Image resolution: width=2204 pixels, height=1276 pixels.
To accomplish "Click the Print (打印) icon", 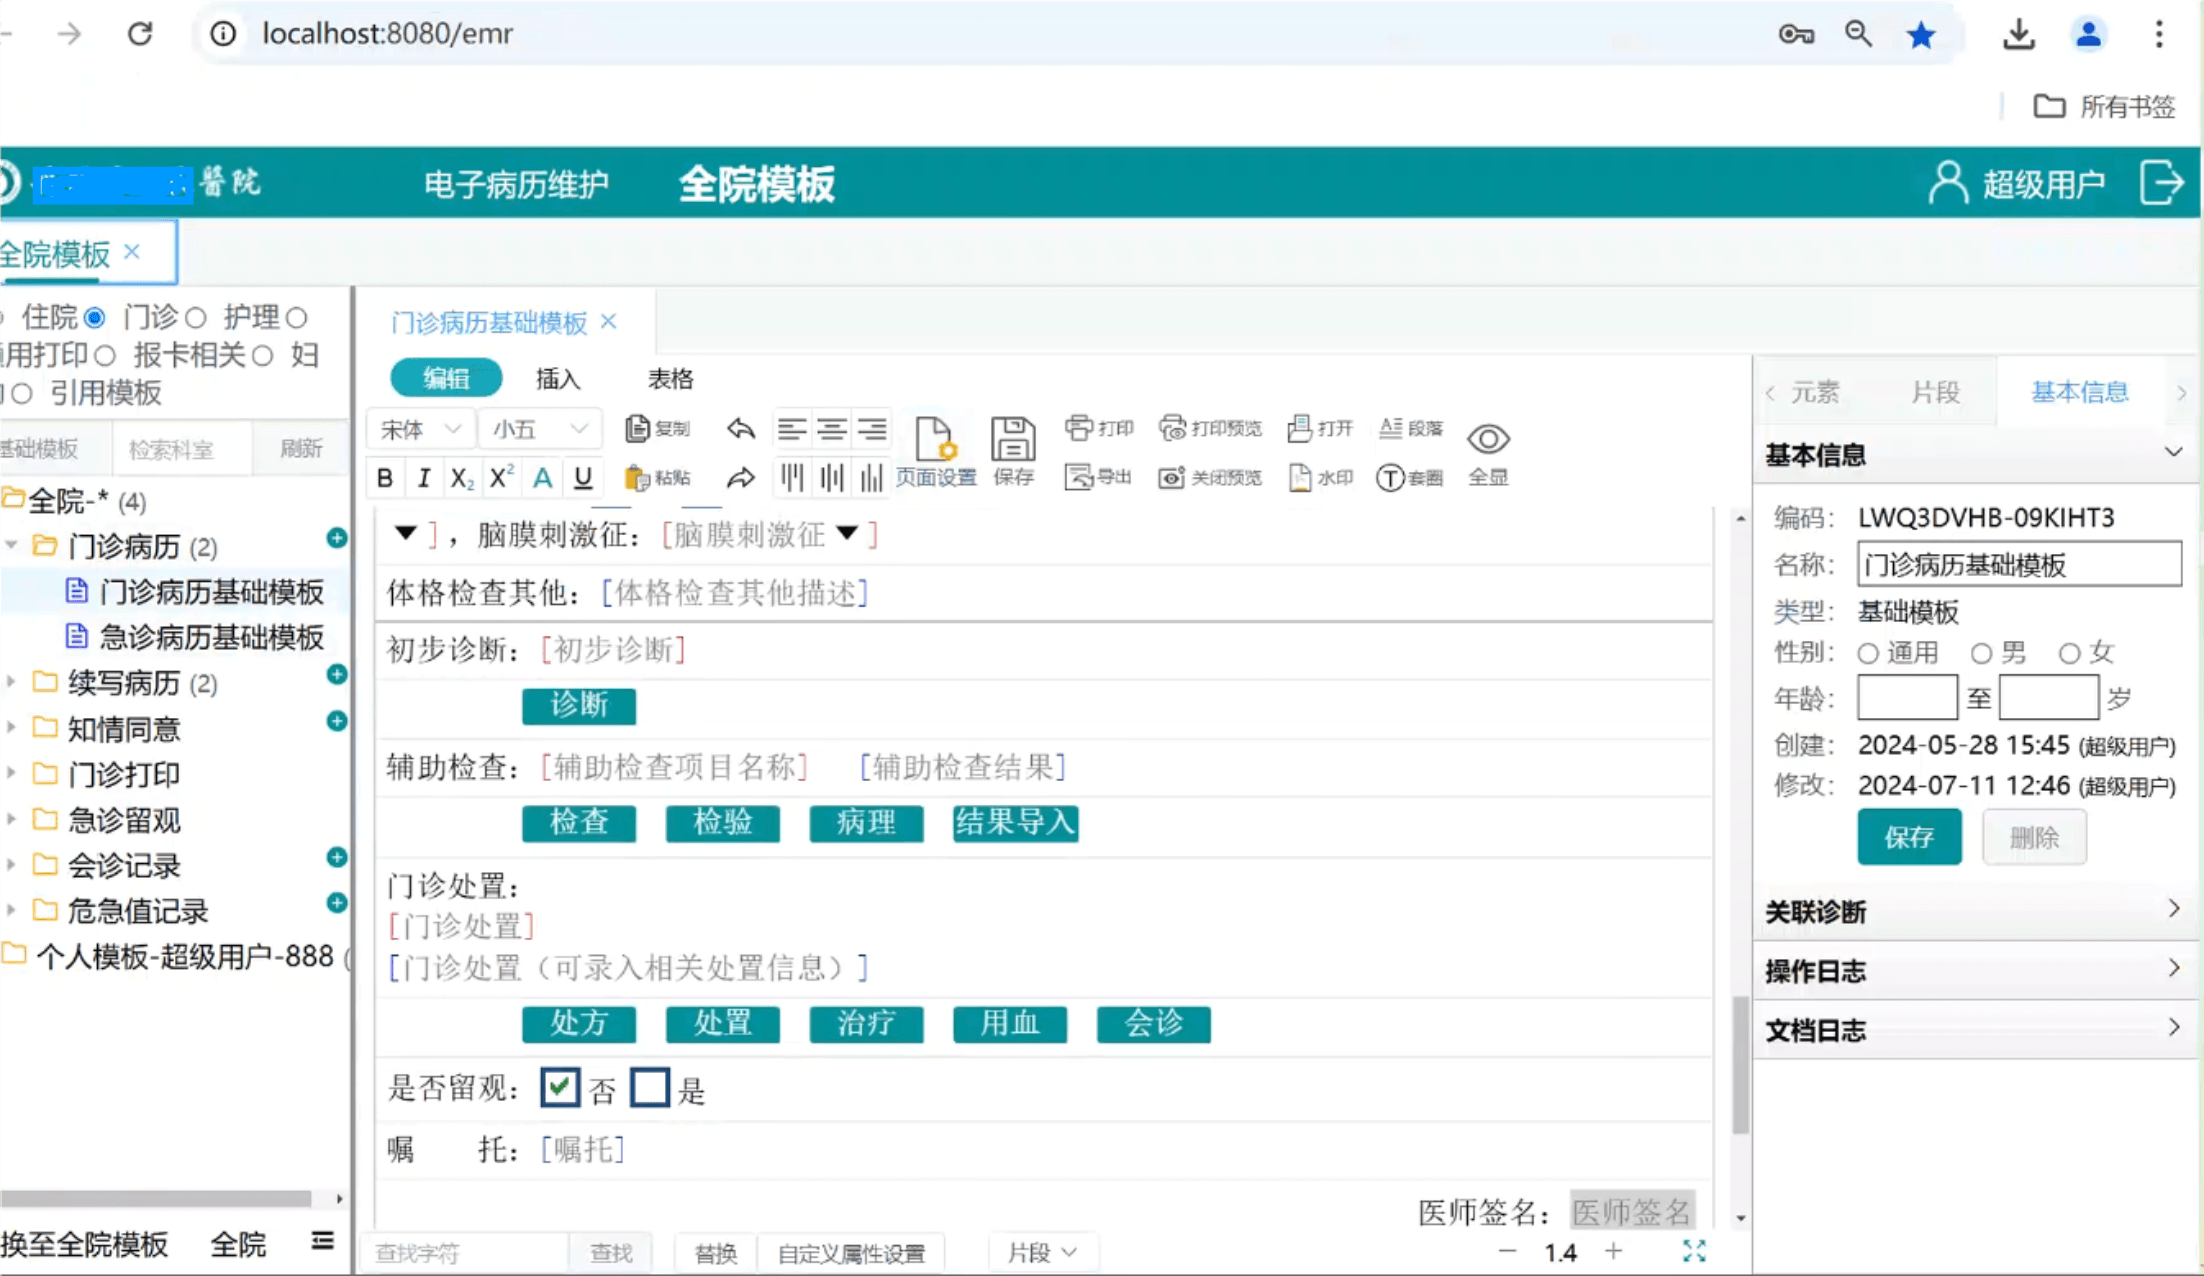I will click(x=1099, y=428).
